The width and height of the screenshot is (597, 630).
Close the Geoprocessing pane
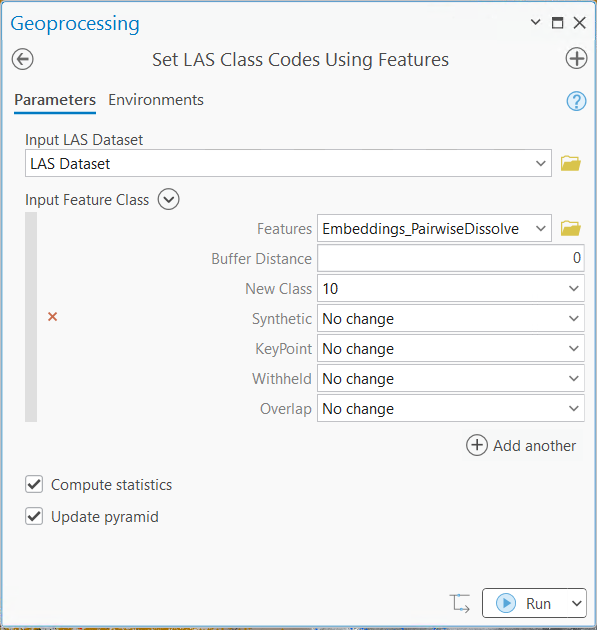tap(579, 22)
